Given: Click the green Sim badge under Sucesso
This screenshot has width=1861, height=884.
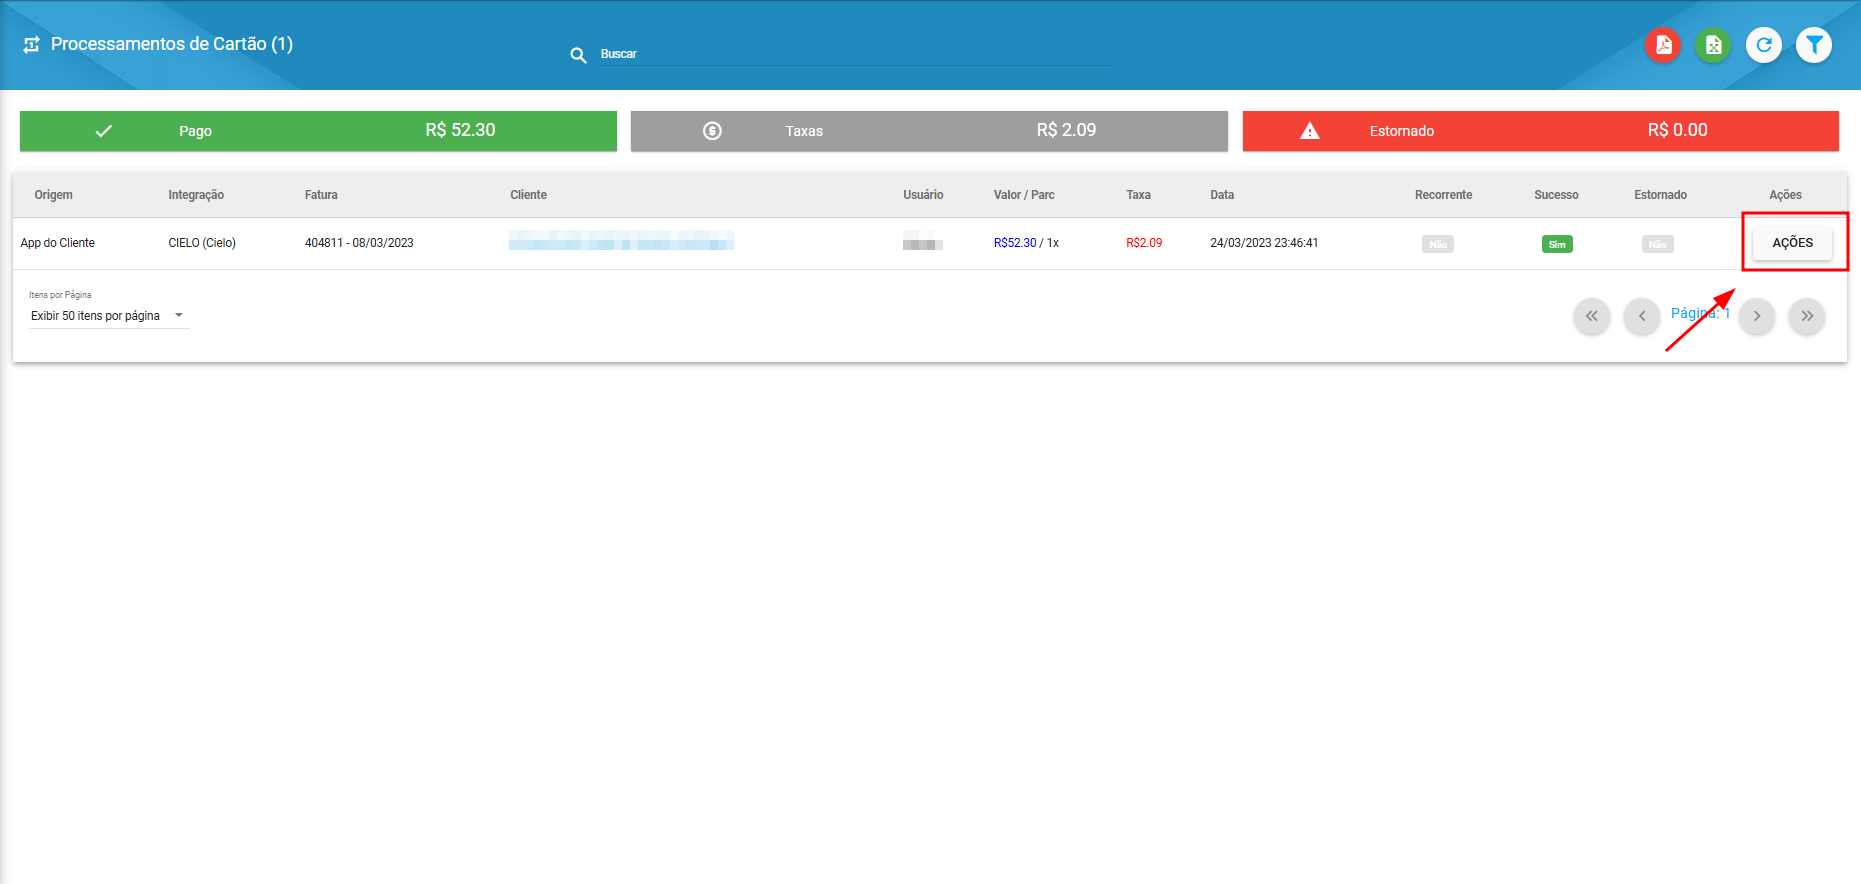Looking at the screenshot, I should pyautogui.click(x=1557, y=244).
